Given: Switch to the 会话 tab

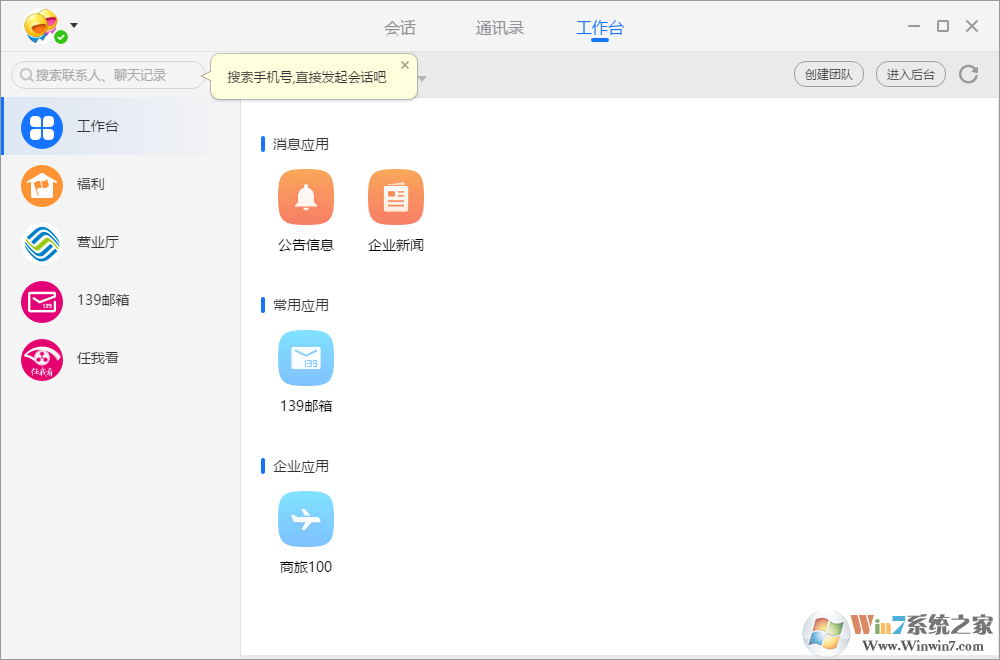Looking at the screenshot, I should 400,28.
